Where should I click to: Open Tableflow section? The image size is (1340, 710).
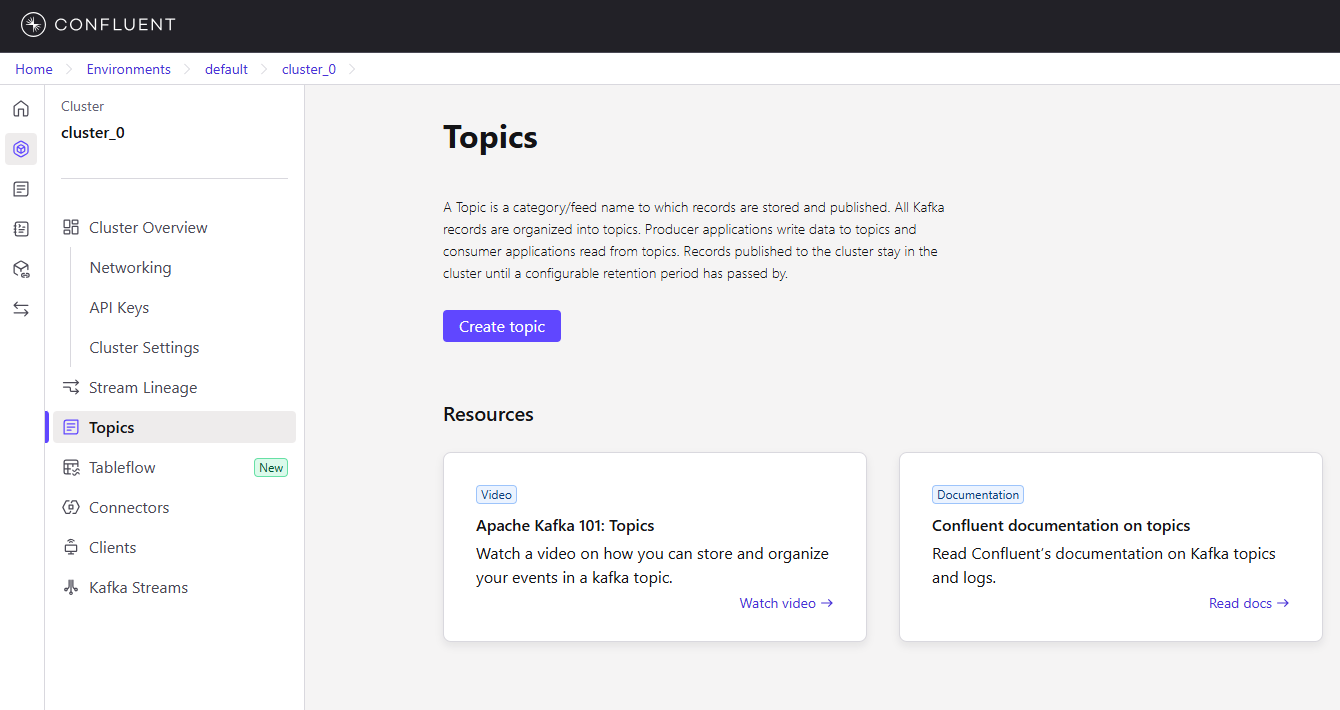(122, 467)
